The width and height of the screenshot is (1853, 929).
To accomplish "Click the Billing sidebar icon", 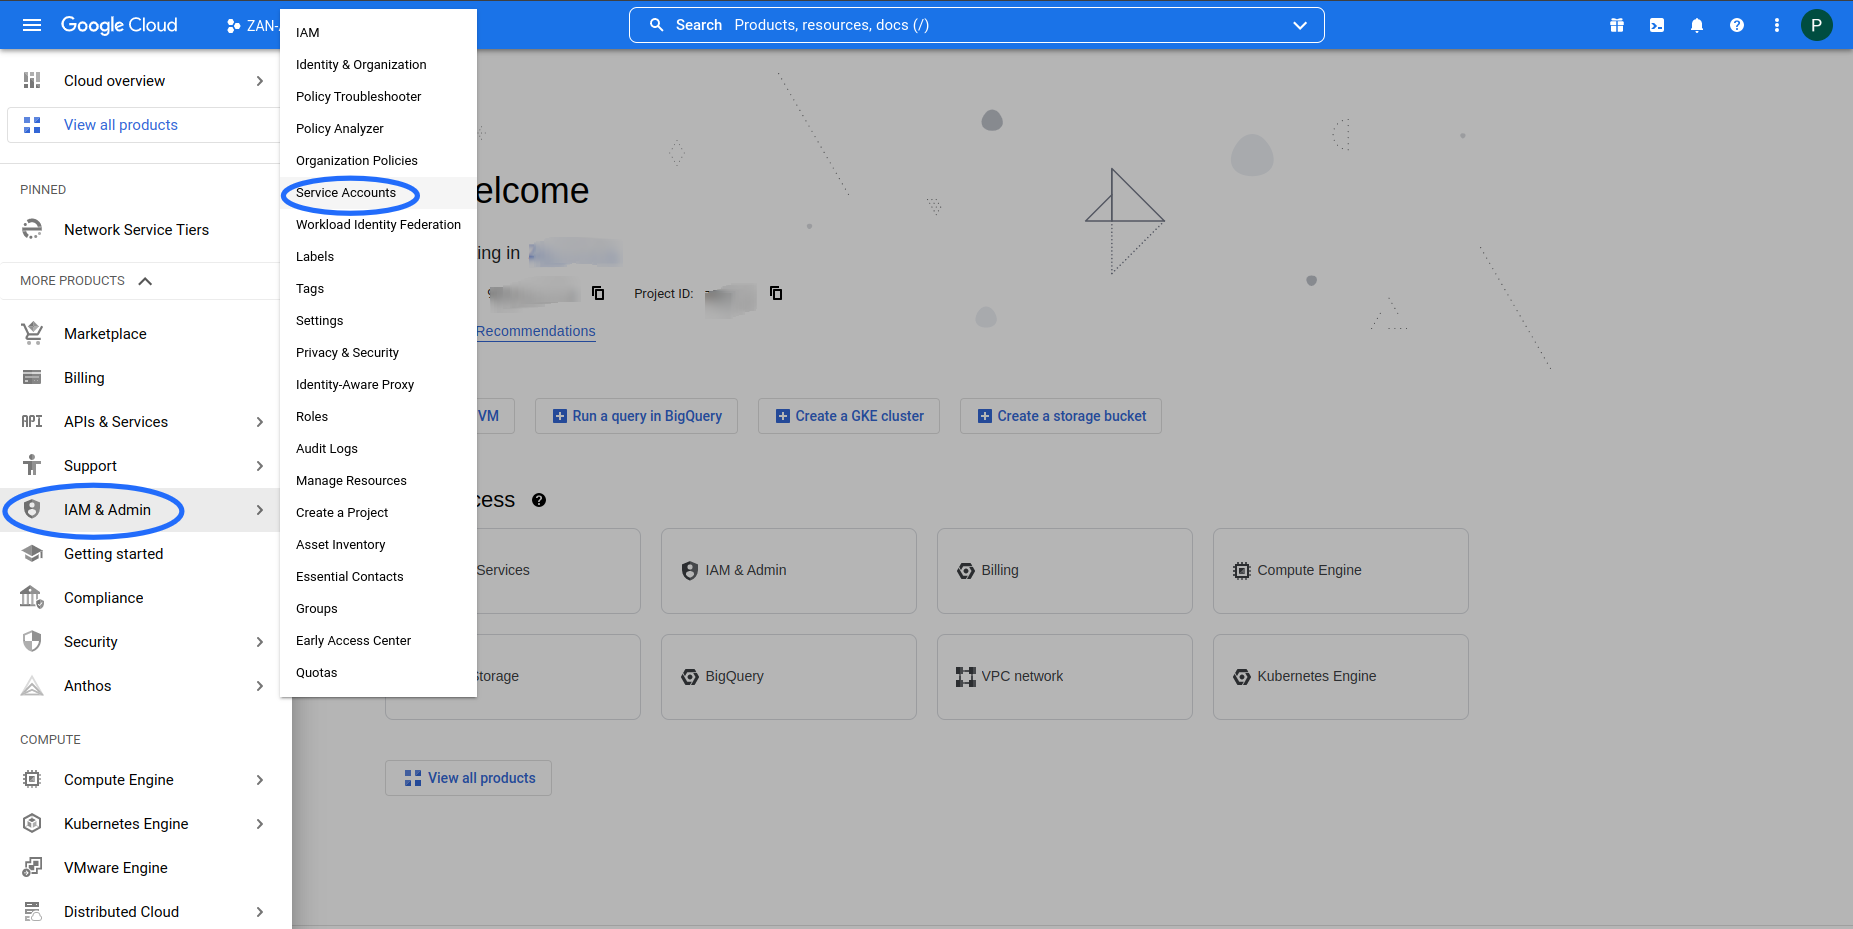I will click(32, 377).
